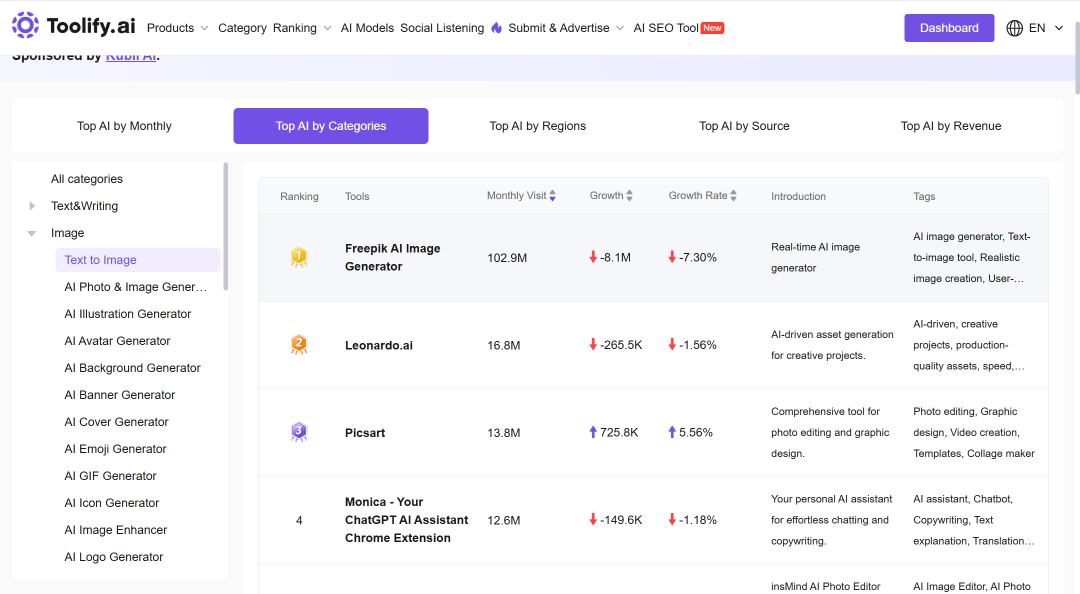The width and height of the screenshot is (1080, 594).
Task: Select AI Image Enhancer category
Action: (x=116, y=530)
